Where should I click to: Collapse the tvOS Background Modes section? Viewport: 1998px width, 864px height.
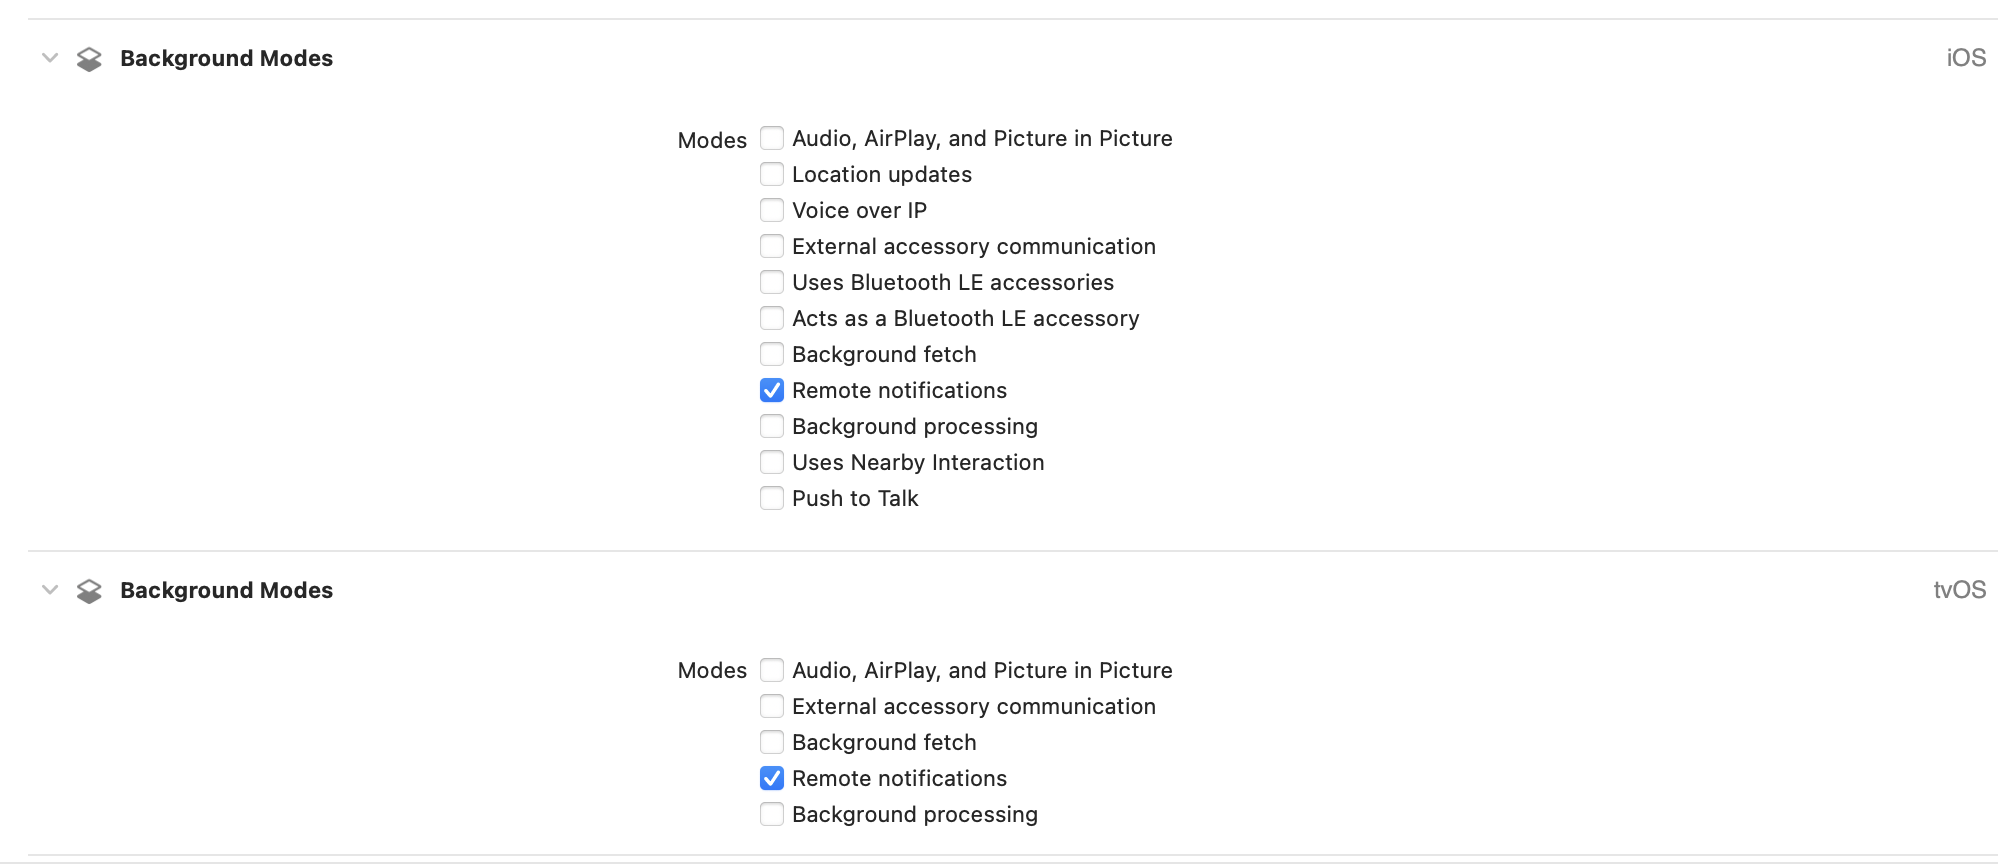coord(50,590)
